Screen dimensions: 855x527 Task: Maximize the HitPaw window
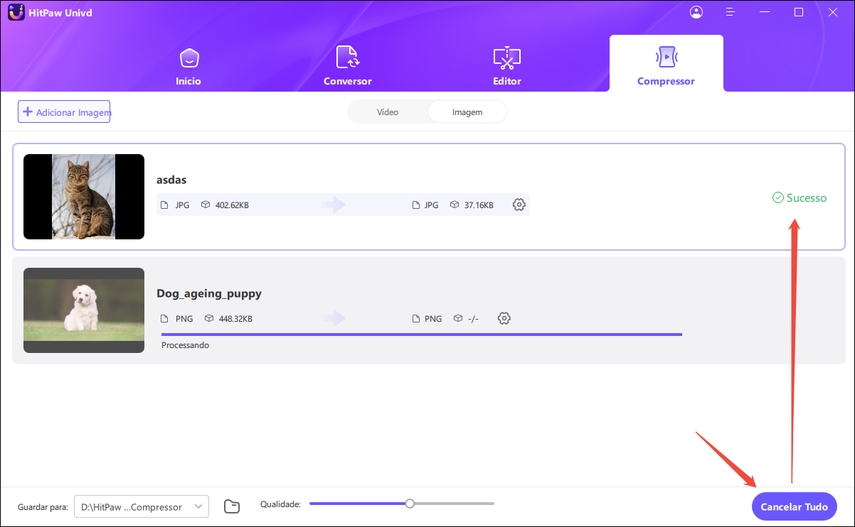click(x=798, y=12)
